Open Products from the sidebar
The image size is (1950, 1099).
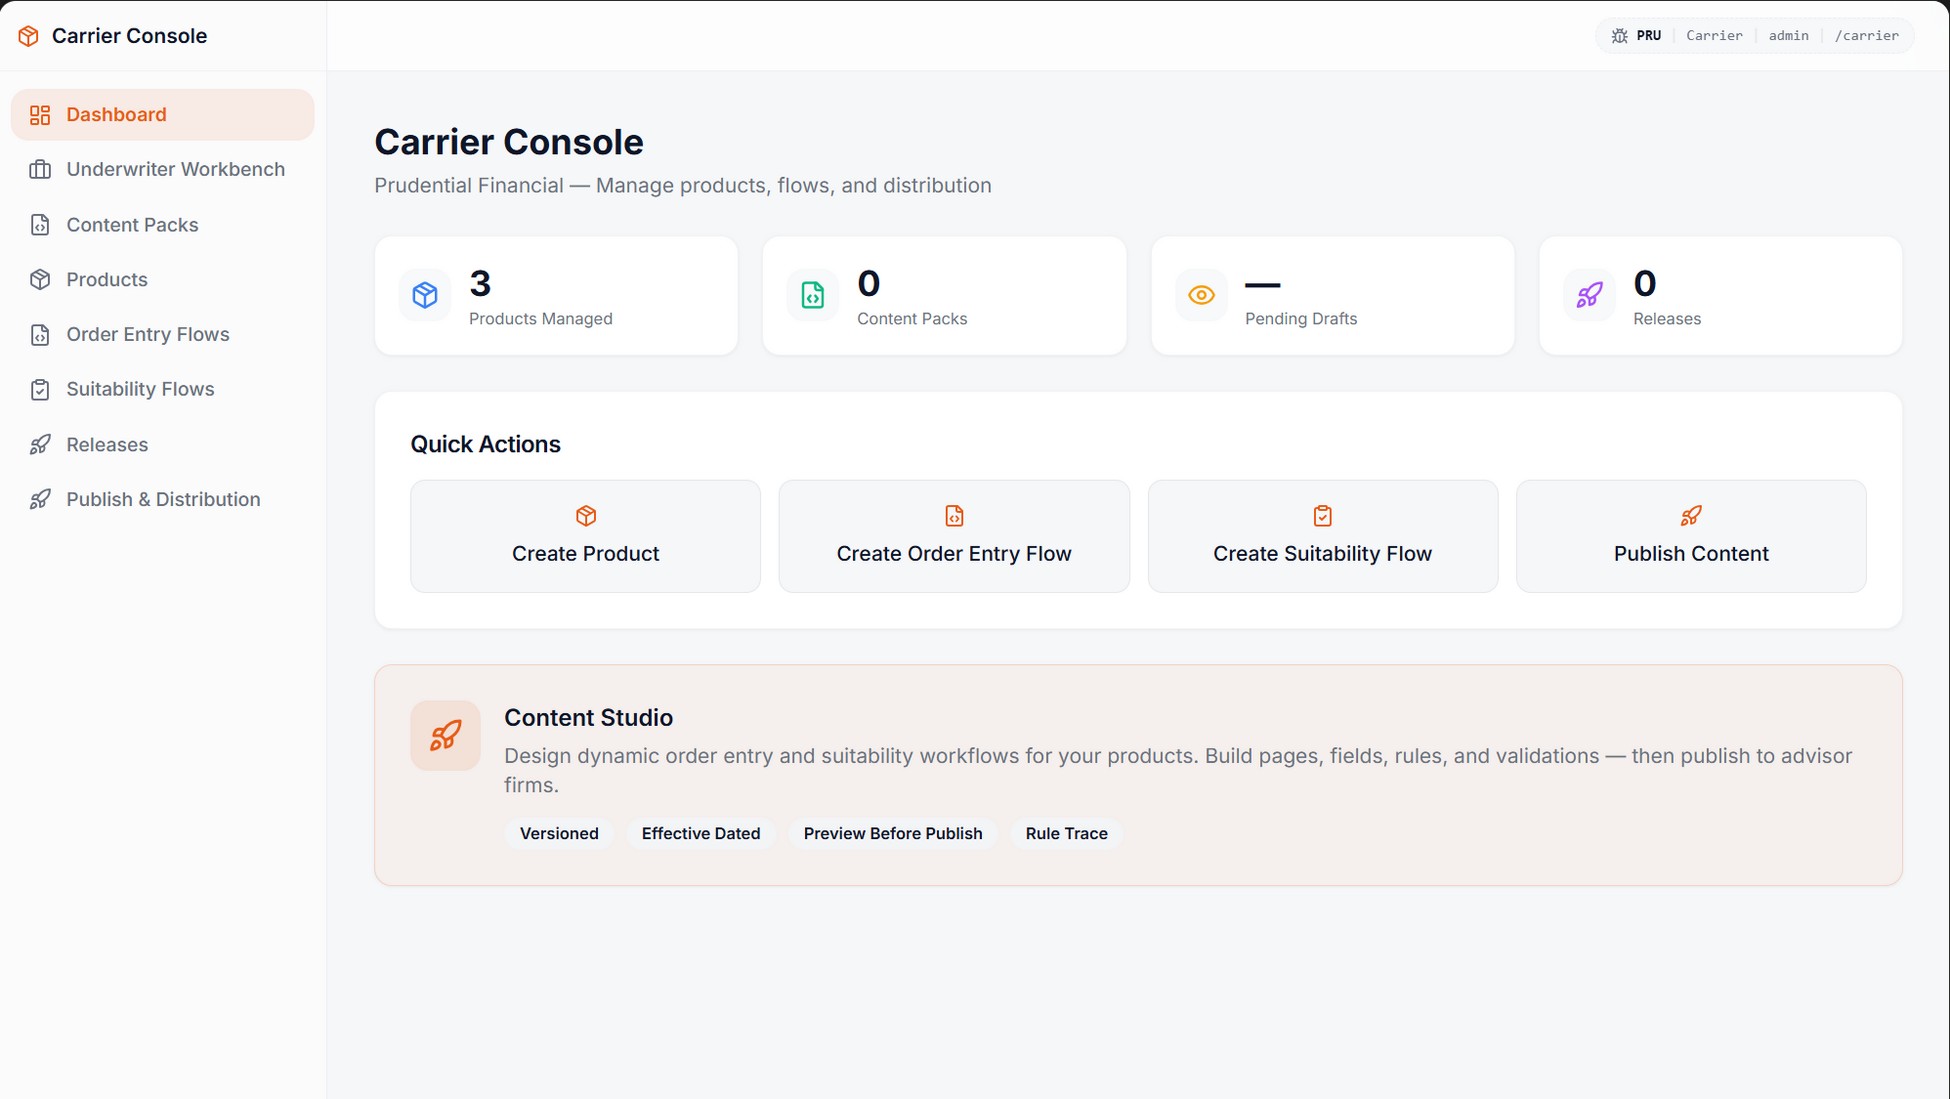point(107,279)
